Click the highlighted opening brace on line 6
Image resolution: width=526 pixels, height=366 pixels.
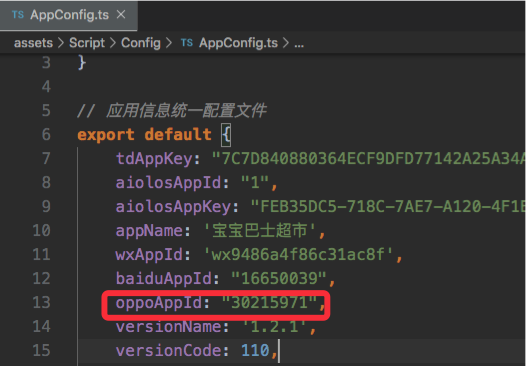[x=226, y=135]
